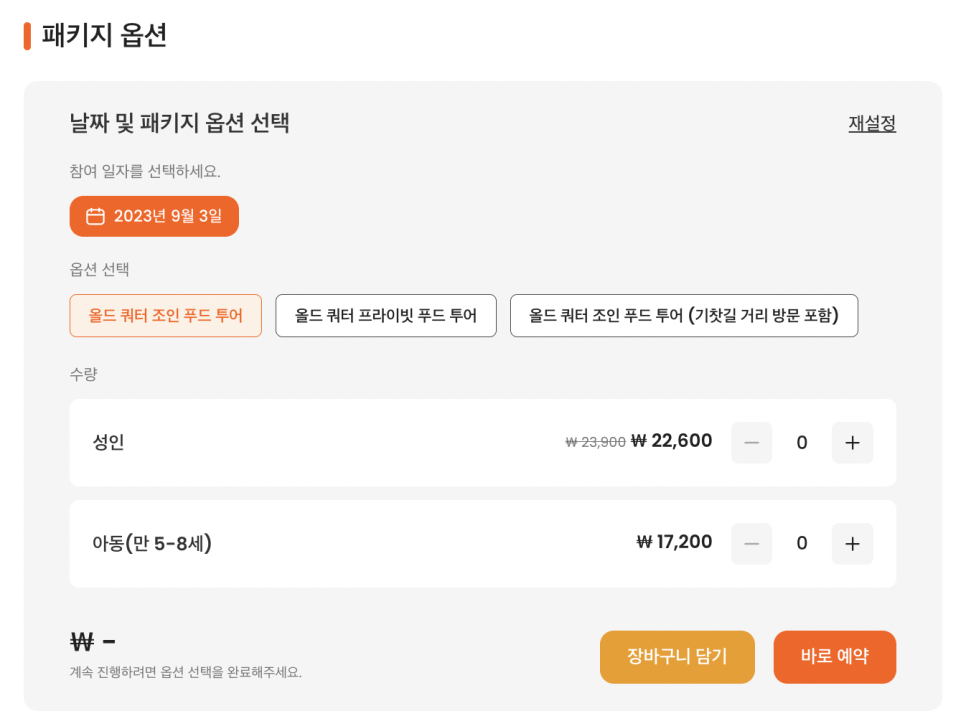Open the calendar icon date picker
Image resolution: width=966 pixels, height=716 pixels.
coord(154,216)
